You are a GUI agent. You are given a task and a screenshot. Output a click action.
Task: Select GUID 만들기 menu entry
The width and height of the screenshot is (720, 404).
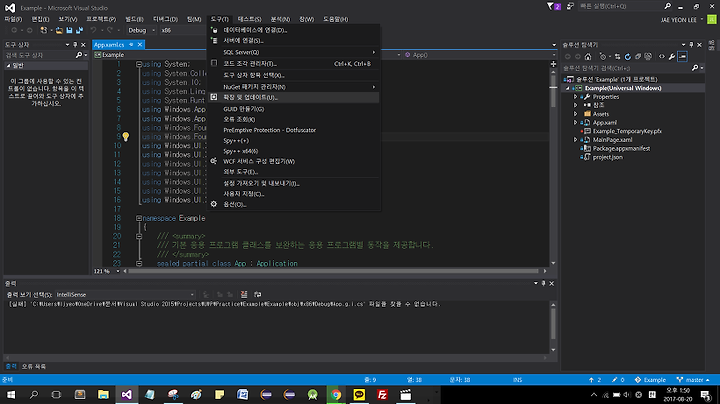[294, 109]
